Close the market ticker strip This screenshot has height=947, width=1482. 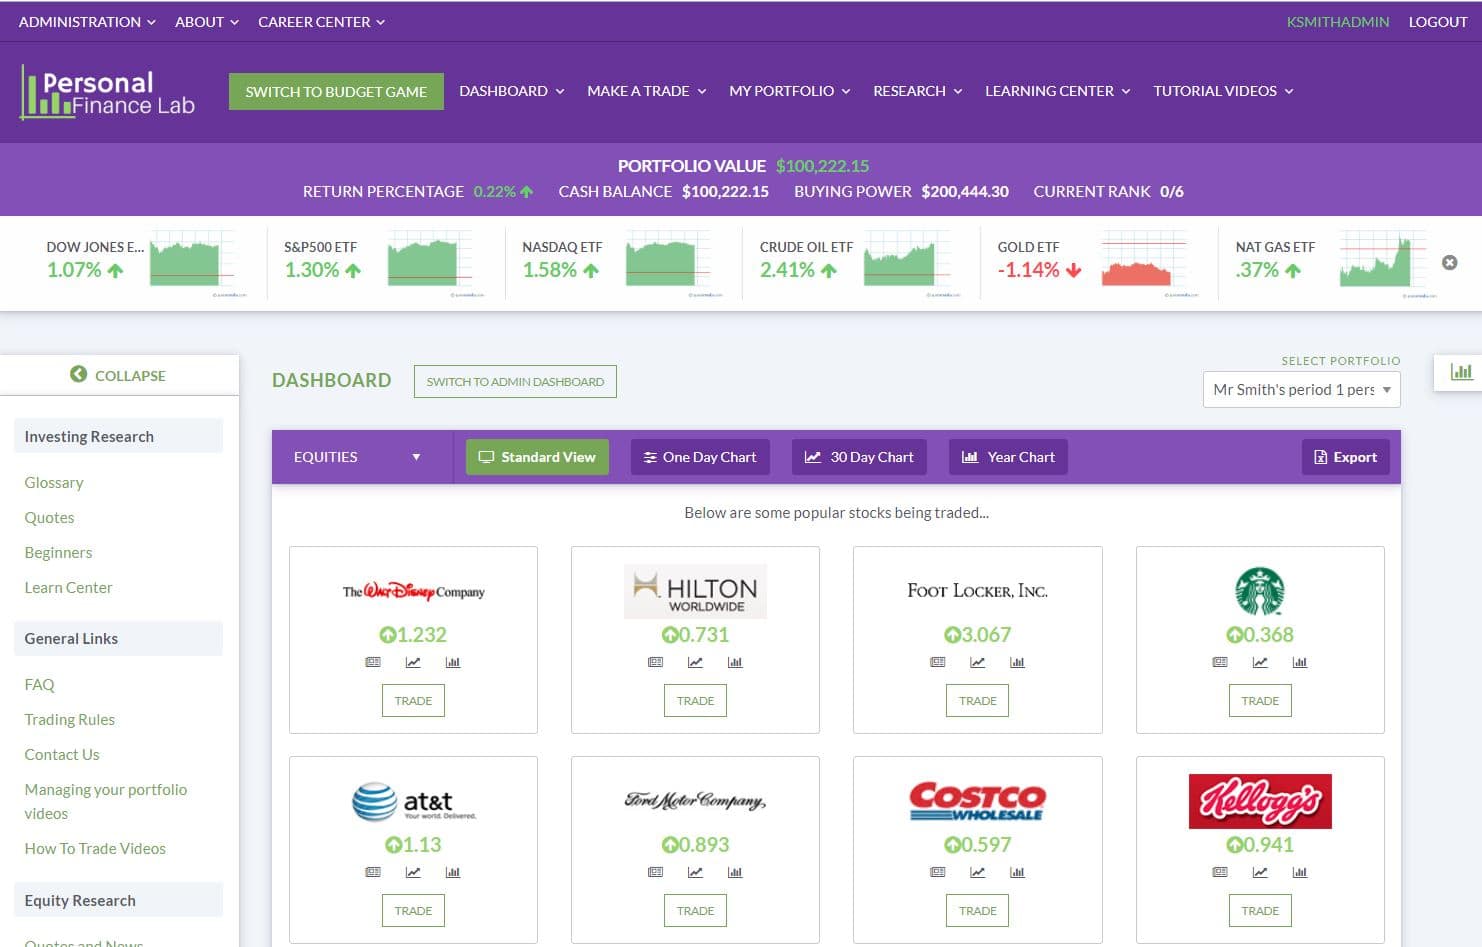pyautogui.click(x=1449, y=262)
